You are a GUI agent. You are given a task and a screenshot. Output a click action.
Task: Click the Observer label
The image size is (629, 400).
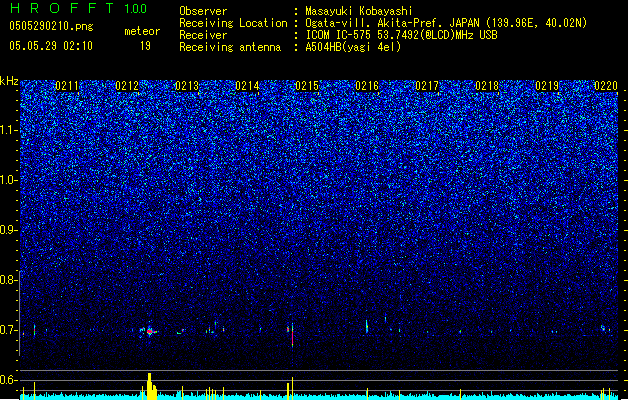203,11
